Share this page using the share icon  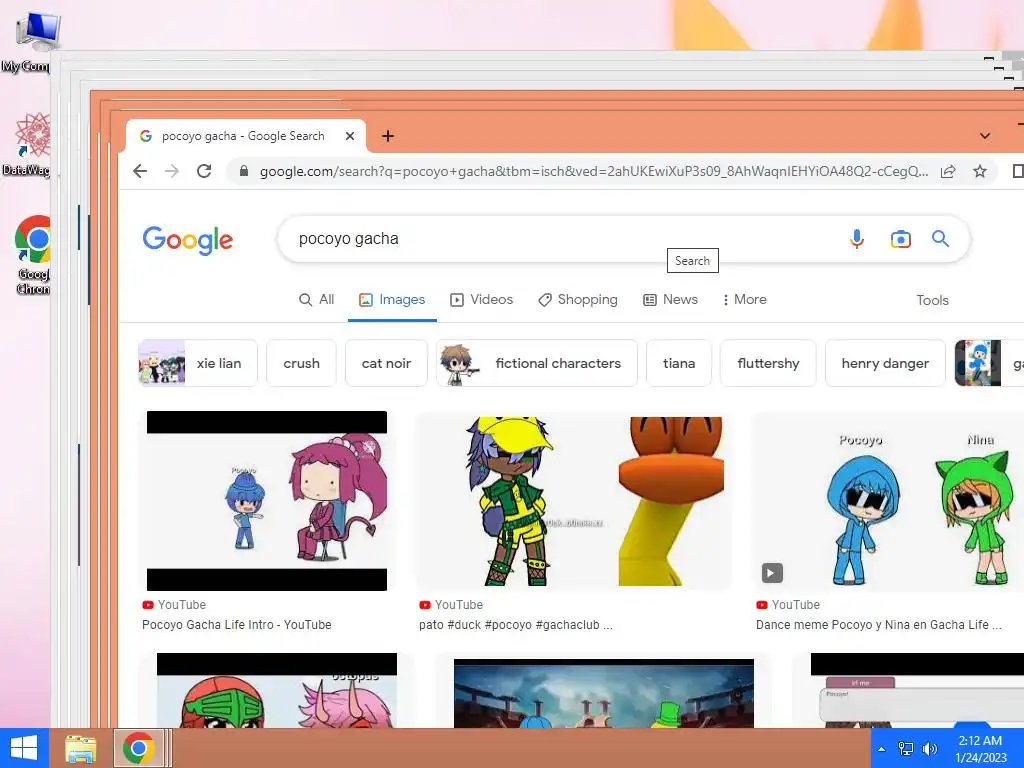[x=948, y=171]
